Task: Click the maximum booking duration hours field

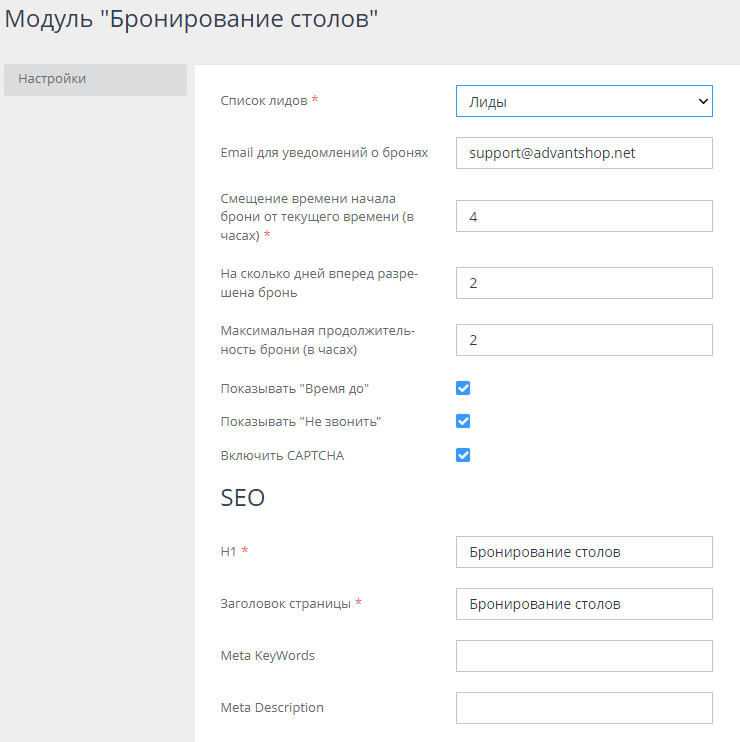Action: coord(584,340)
